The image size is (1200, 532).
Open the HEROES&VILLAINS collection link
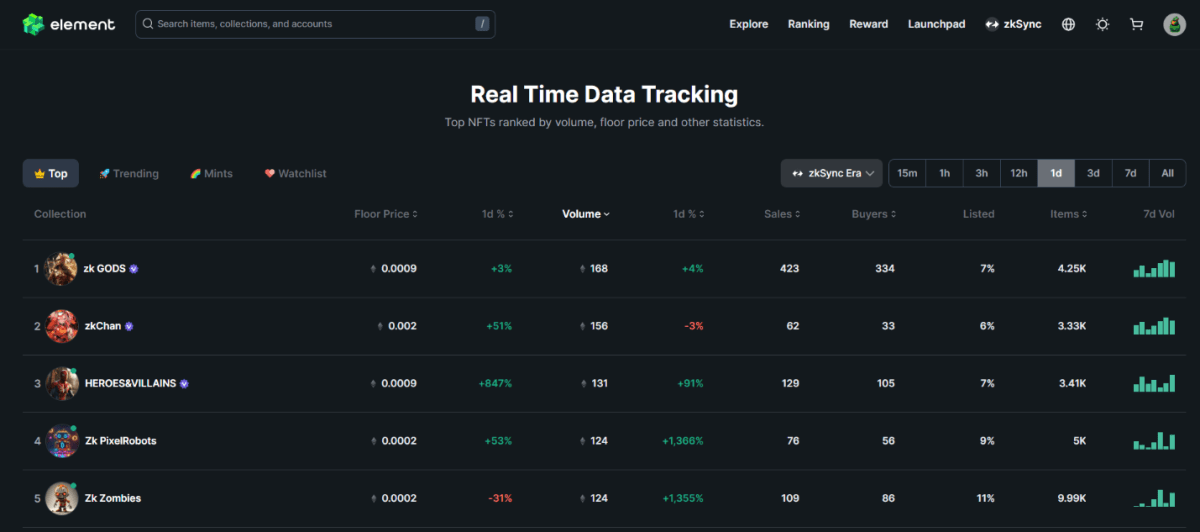pyautogui.click(x=130, y=383)
